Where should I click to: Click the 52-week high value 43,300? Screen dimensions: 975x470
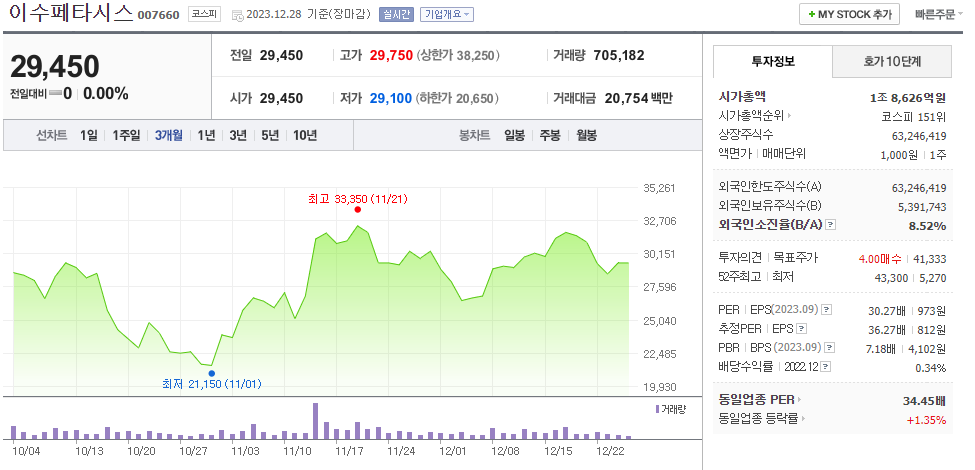point(891,277)
